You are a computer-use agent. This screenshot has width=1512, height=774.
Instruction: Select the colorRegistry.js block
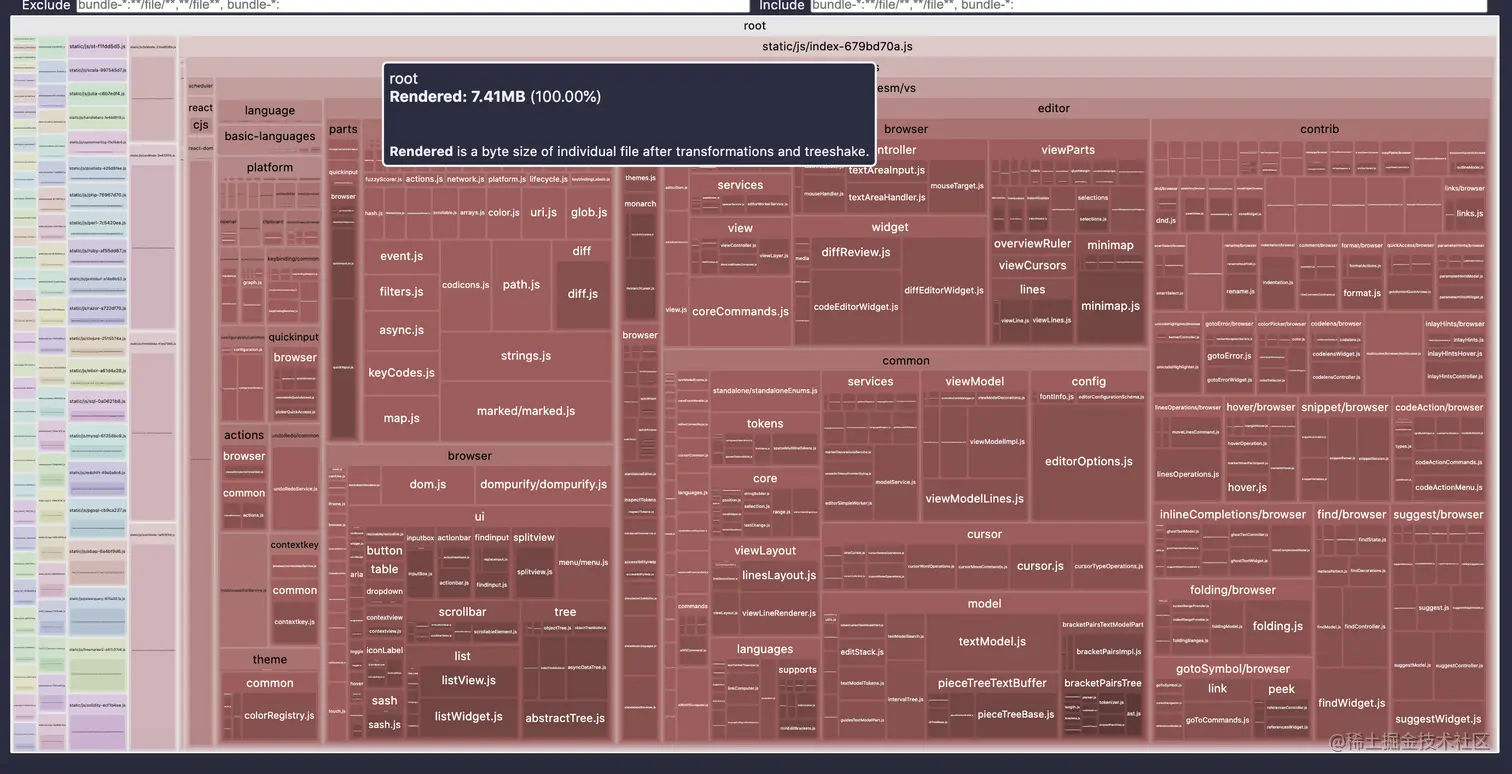click(279, 716)
